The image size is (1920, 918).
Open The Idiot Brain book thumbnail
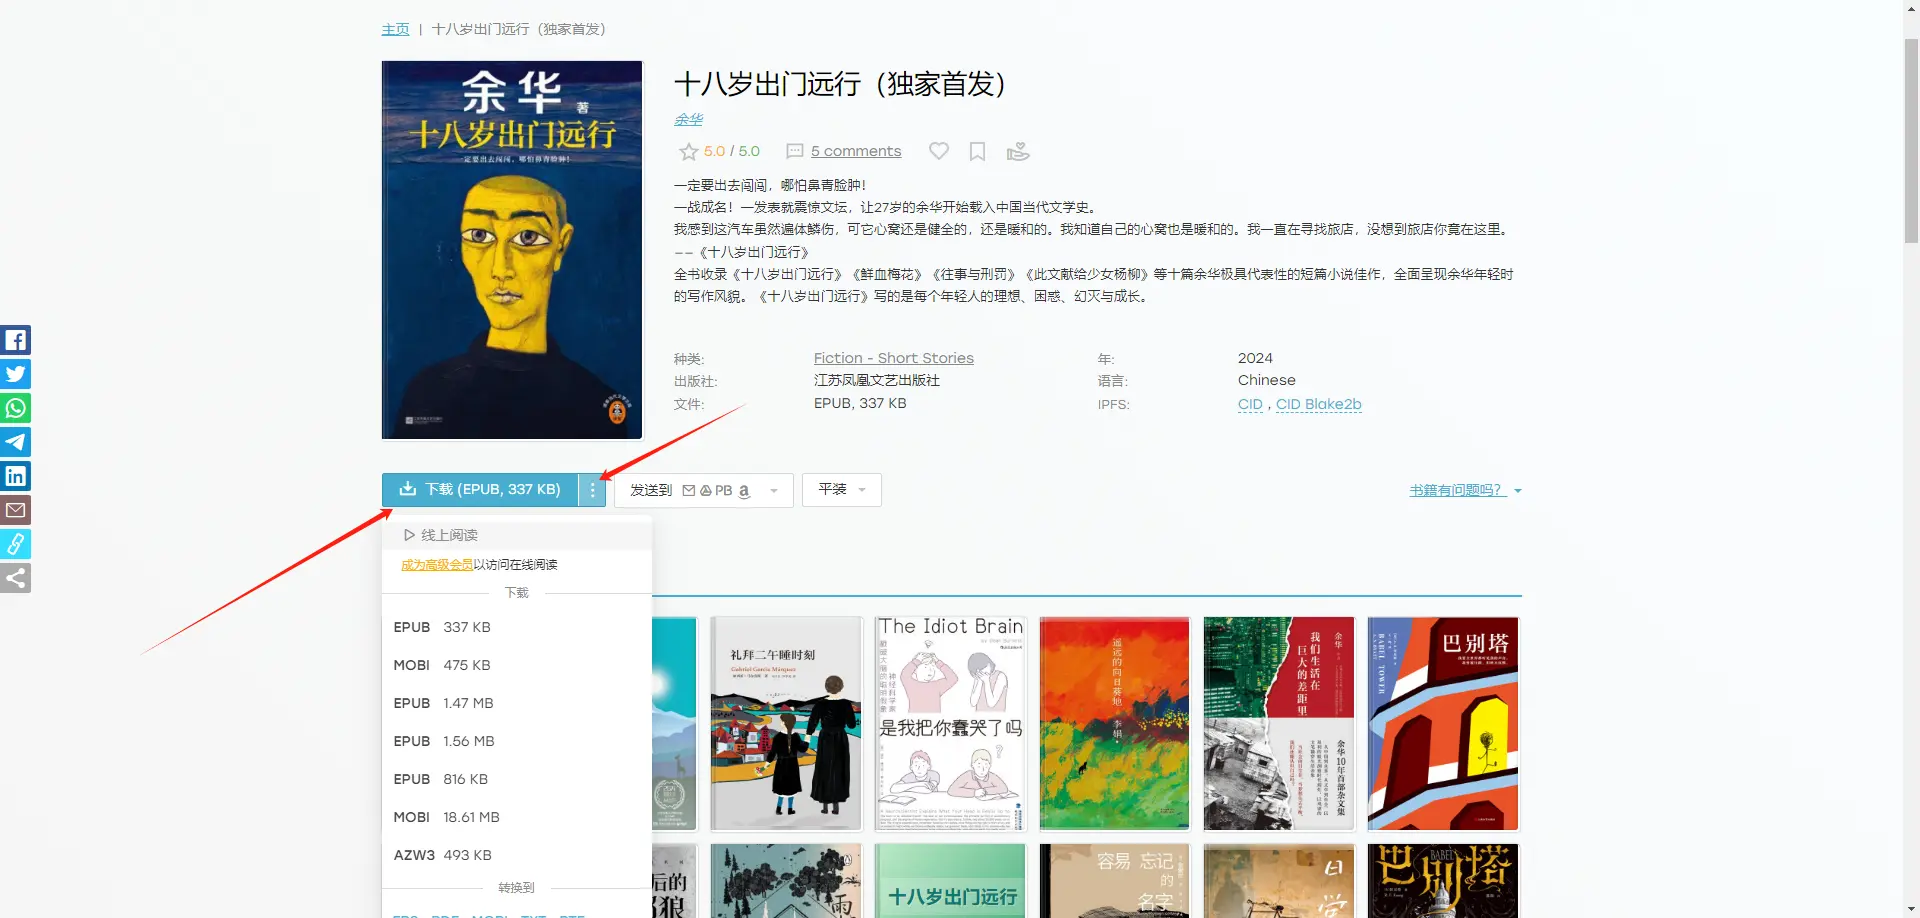pos(951,724)
